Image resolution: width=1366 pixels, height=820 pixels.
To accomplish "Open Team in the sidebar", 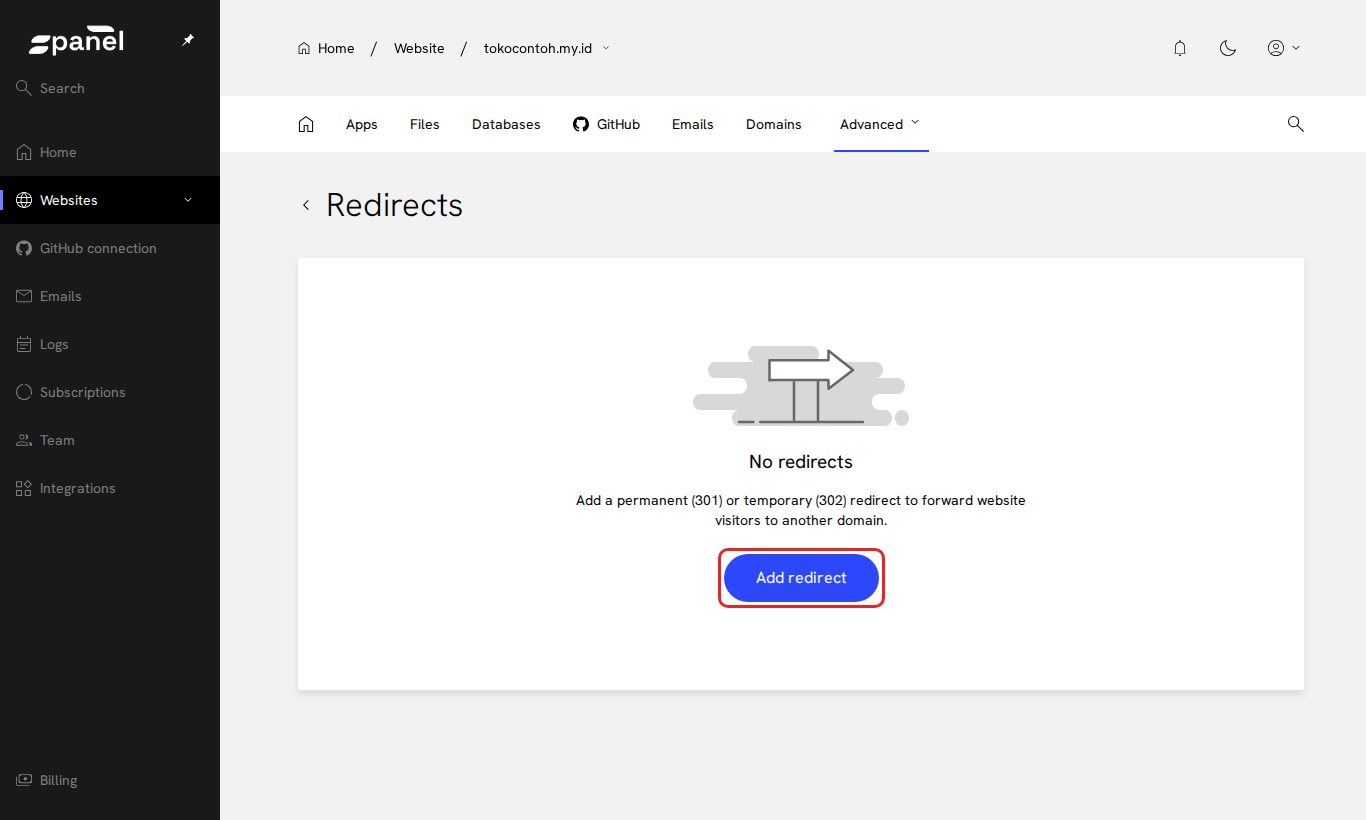I will click(110, 440).
